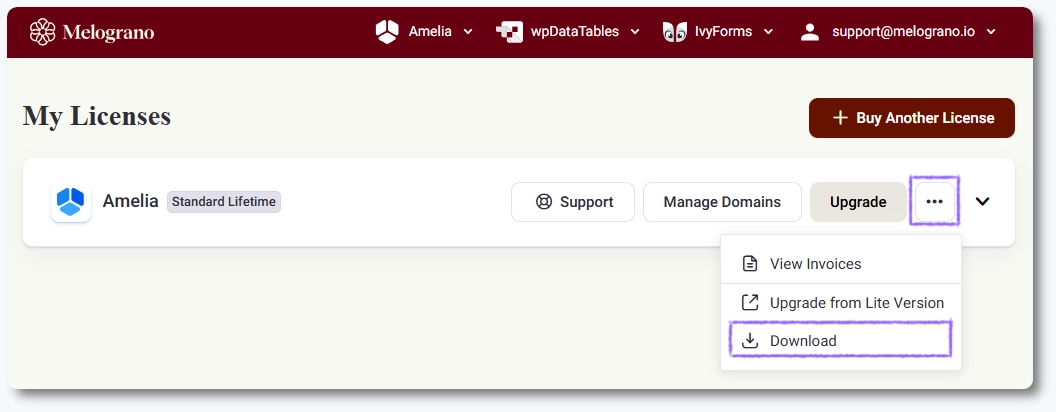Expand the support@melograno.io account menu
This screenshot has width=1056, height=412.
pos(991,32)
